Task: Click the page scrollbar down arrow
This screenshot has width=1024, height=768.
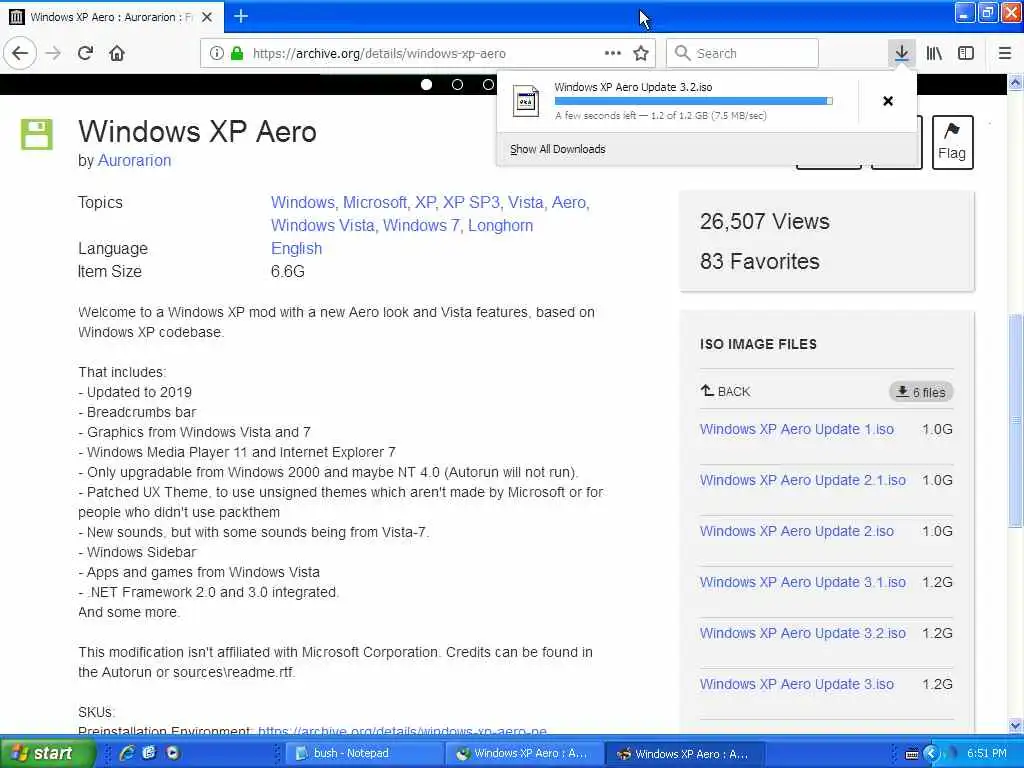Action: pos(1016,726)
